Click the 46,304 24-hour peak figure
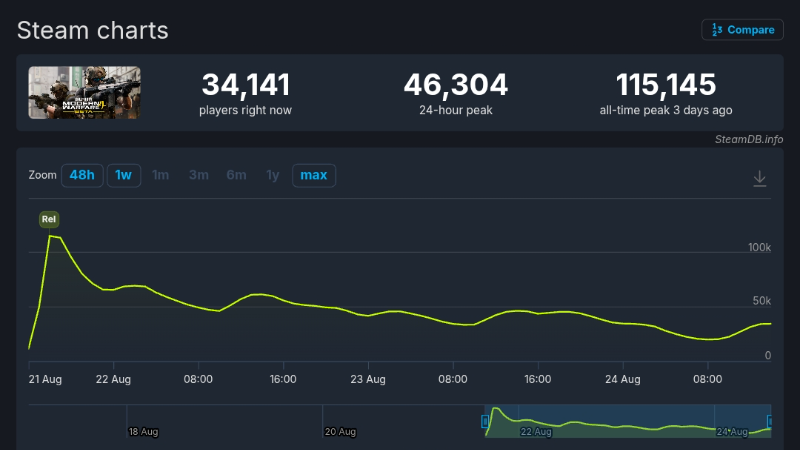The width and height of the screenshot is (800, 450). [x=456, y=85]
